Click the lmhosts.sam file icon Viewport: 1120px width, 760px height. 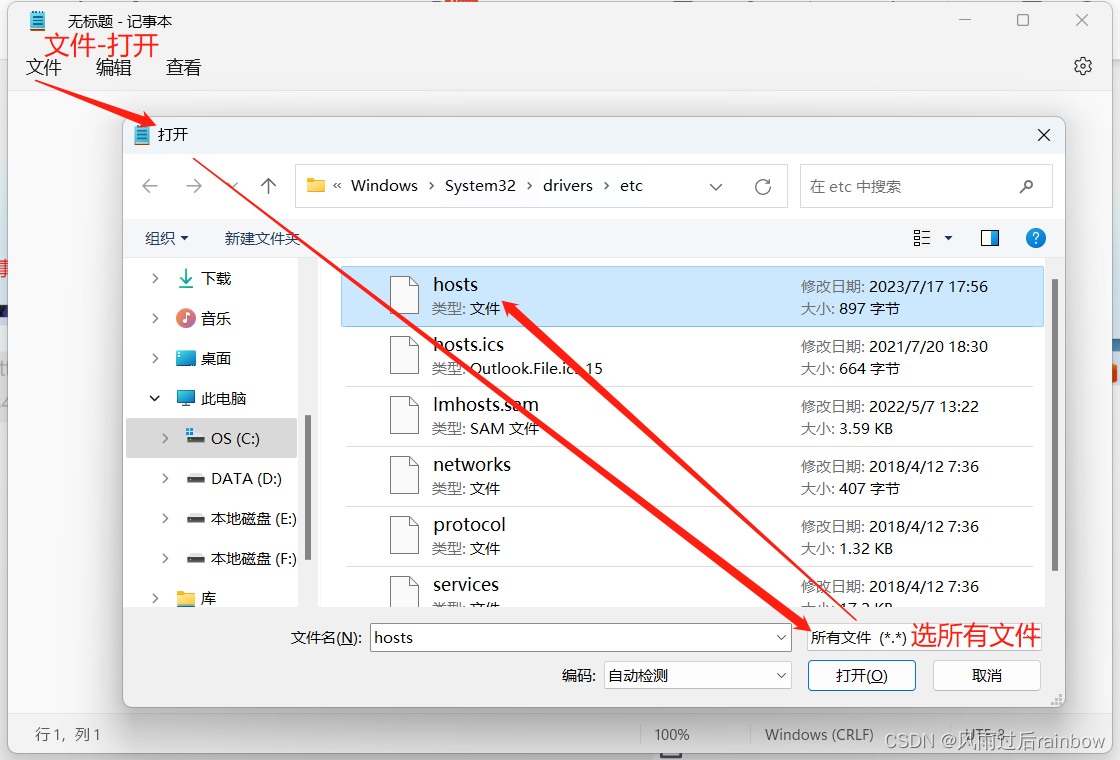404,415
